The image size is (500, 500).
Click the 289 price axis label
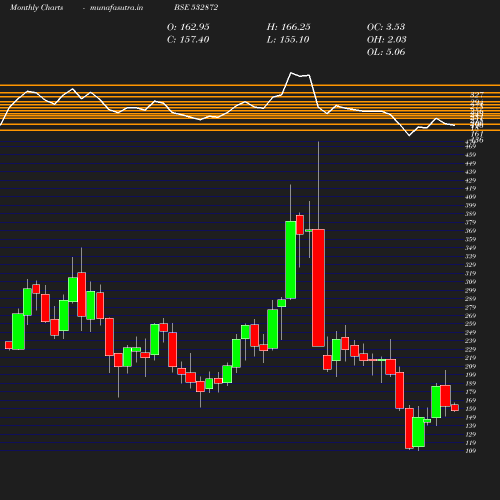click(x=470, y=299)
